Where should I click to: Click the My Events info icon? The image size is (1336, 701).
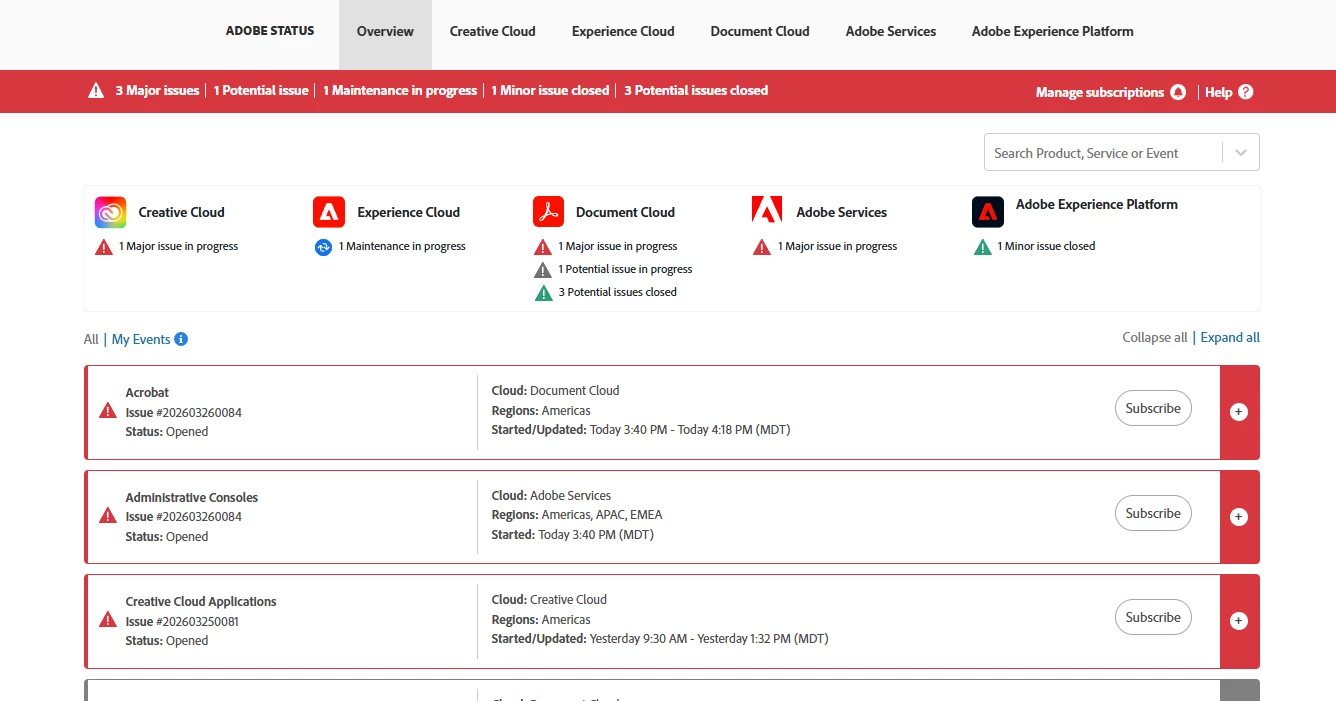(x=181, y=339)
